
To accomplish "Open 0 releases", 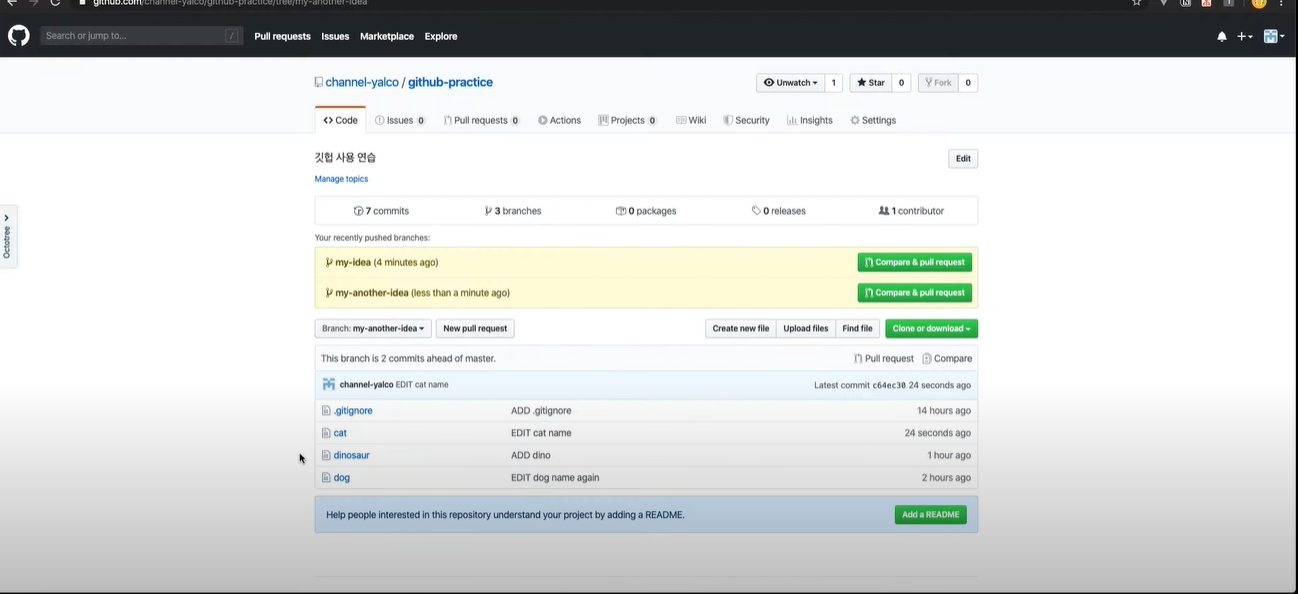I will pyautogui.click(x=779, y=211).
